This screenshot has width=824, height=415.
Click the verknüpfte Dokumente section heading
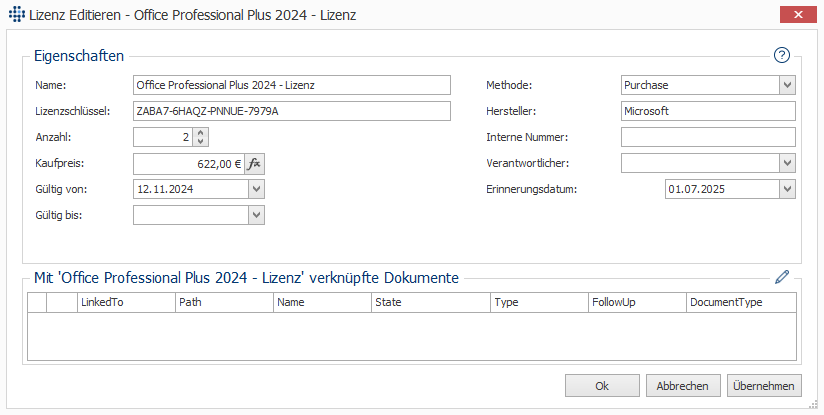246,277
